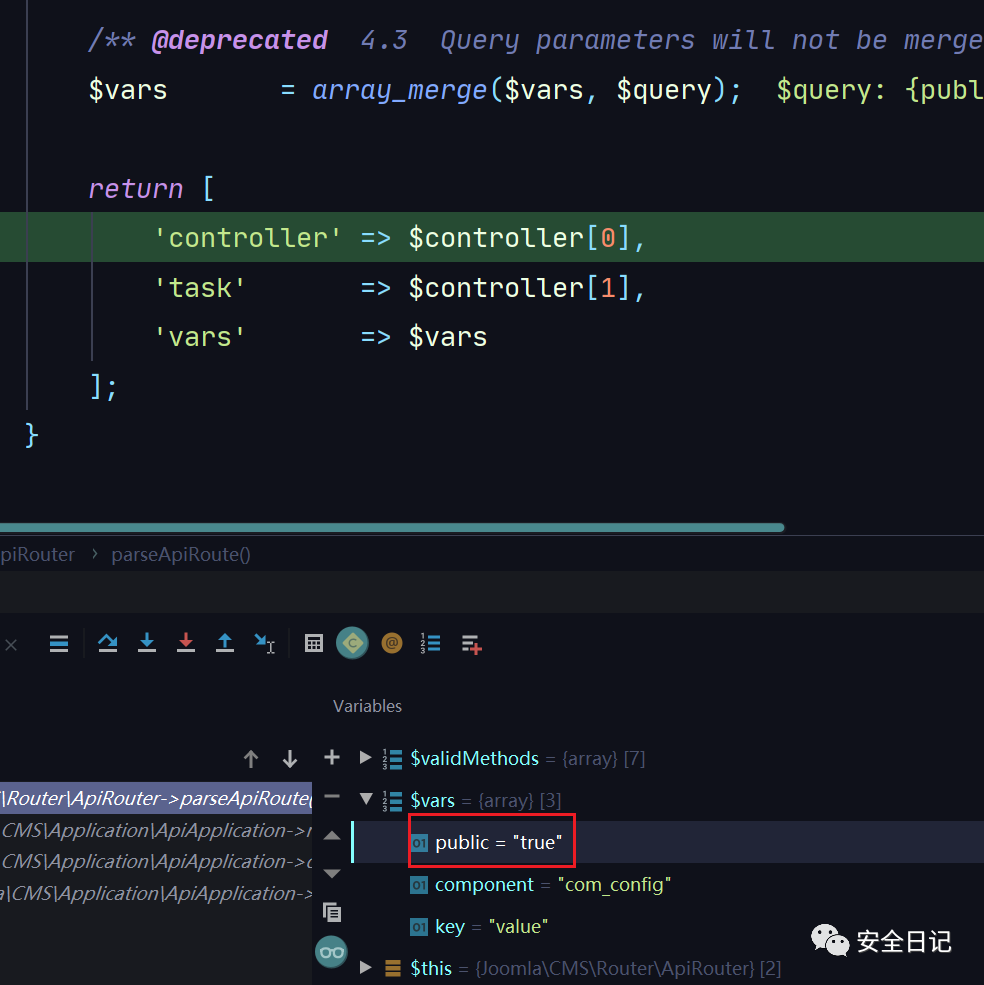Select the Variables panel tab
The image size is (984, 985).
pos(367,706)
